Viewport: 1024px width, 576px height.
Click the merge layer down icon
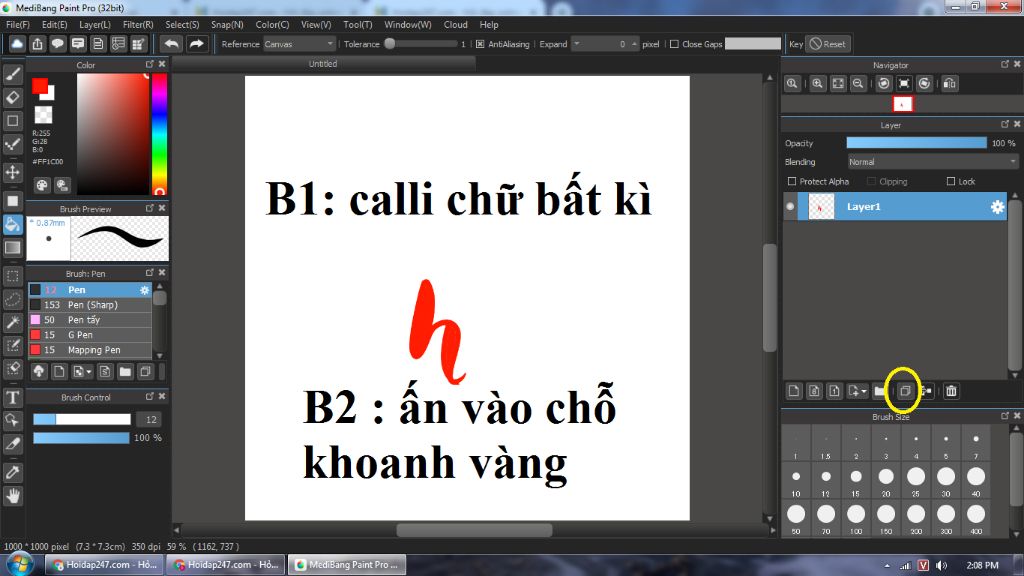pos(927,391)
